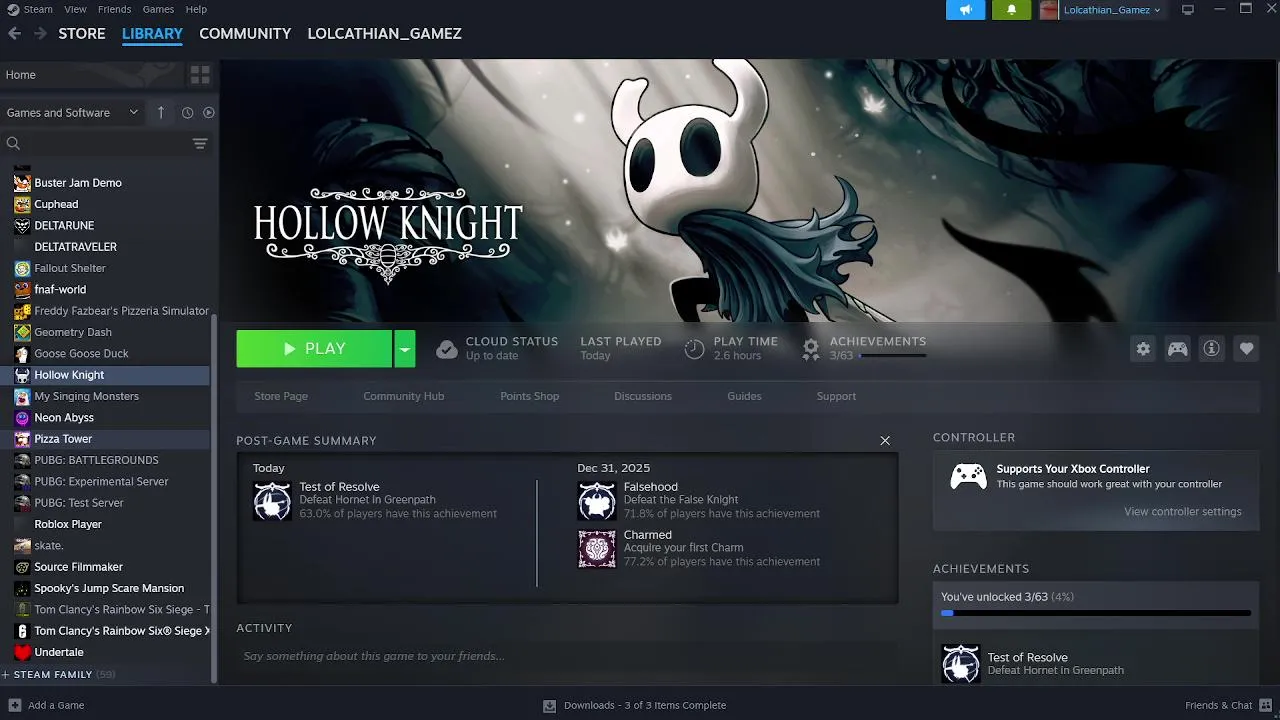Open the Games and Software dropdown
This screenshot has width=1280, height=720.
72,113
